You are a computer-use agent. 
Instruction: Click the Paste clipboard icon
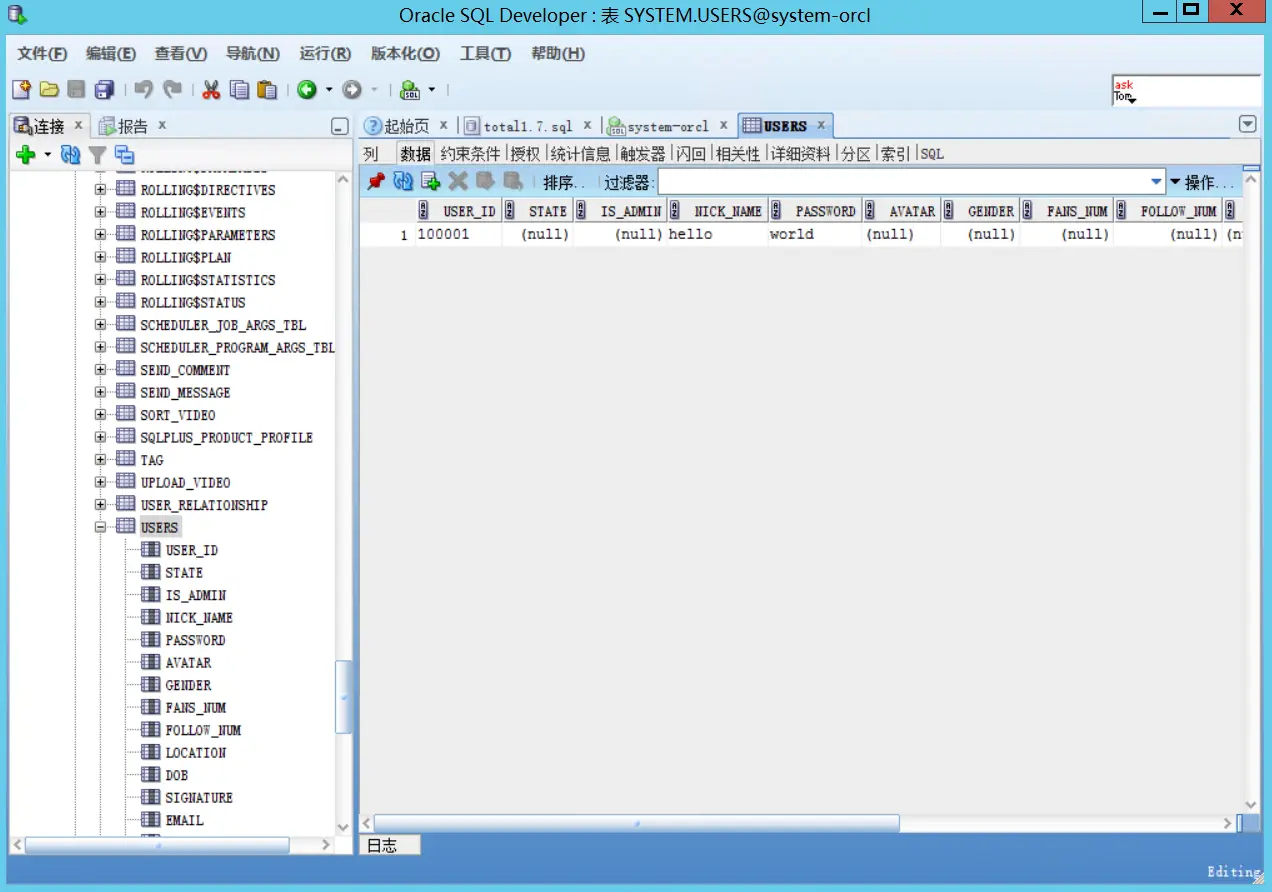click(x=267, y=90)
